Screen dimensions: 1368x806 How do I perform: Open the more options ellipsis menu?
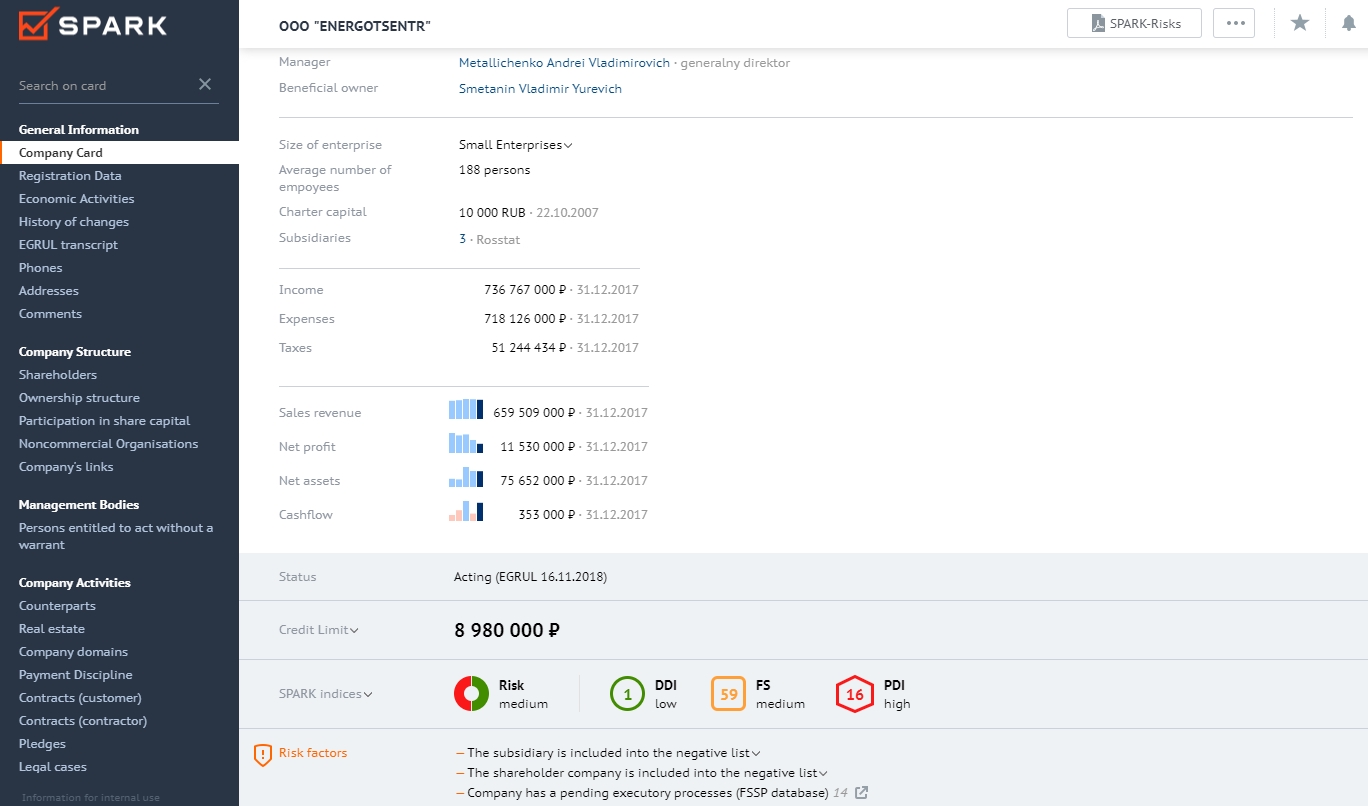(x=1234, y=23)
